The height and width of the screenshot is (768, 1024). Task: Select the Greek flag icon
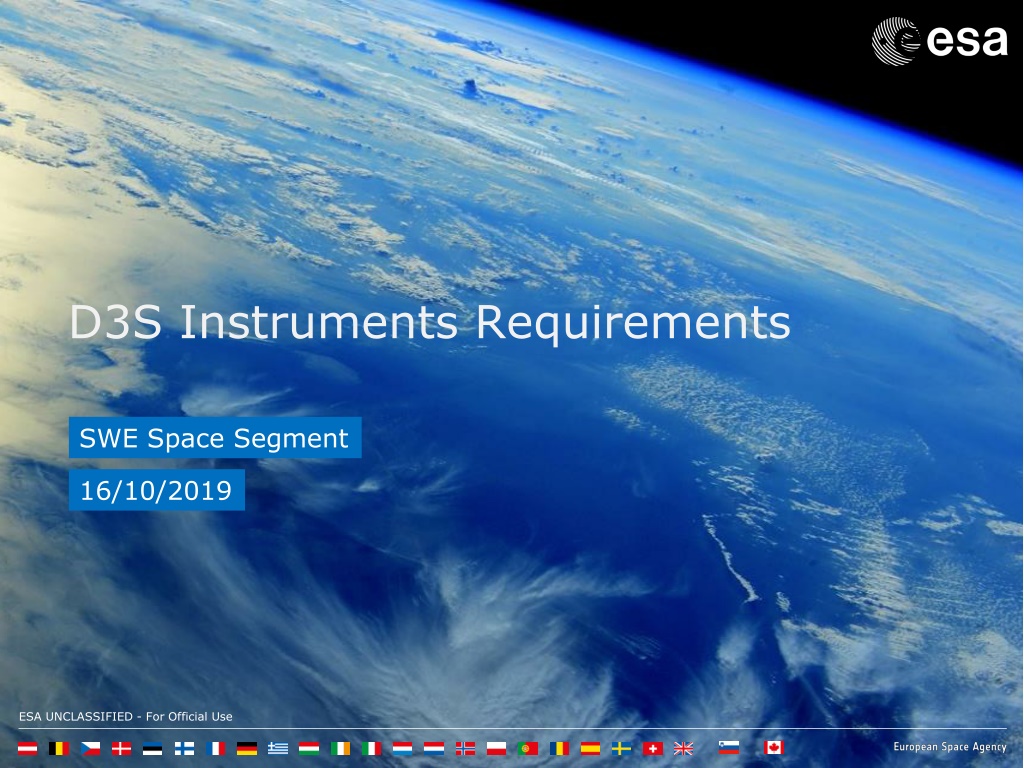(278, 748)
